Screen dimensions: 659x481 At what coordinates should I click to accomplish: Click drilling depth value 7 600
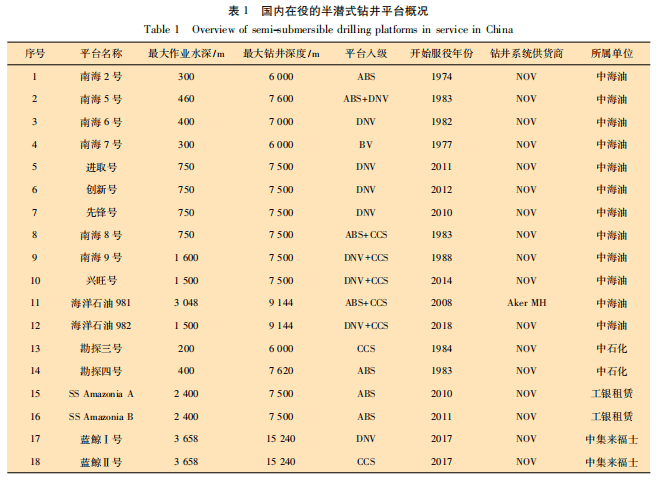[281, 99]
